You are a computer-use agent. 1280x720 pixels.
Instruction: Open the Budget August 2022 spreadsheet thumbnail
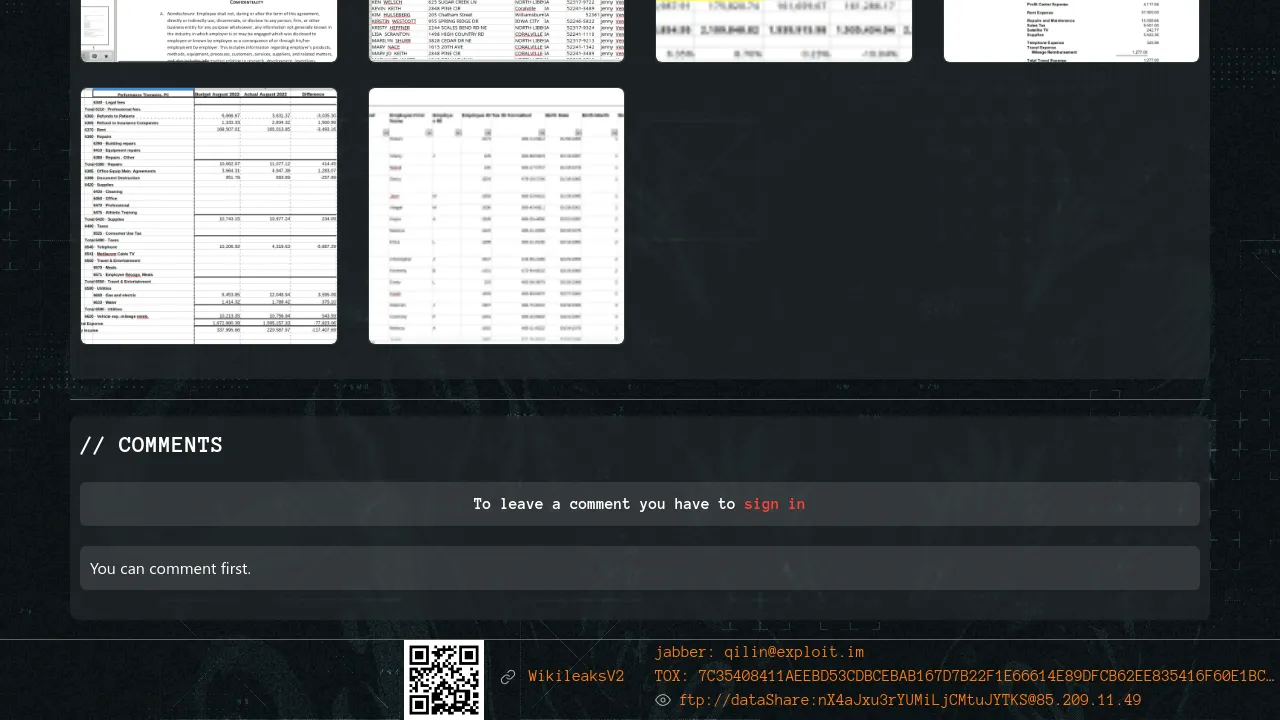tap(209, 216)
